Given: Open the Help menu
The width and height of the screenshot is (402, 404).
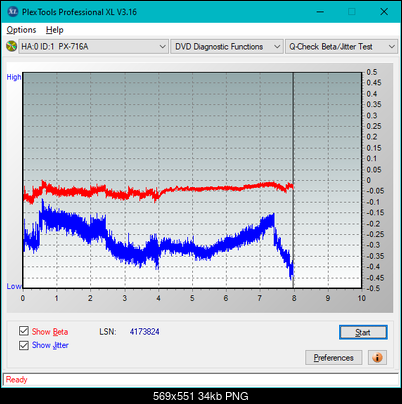Looking at the screenshot, I should [x=55, y=30].
